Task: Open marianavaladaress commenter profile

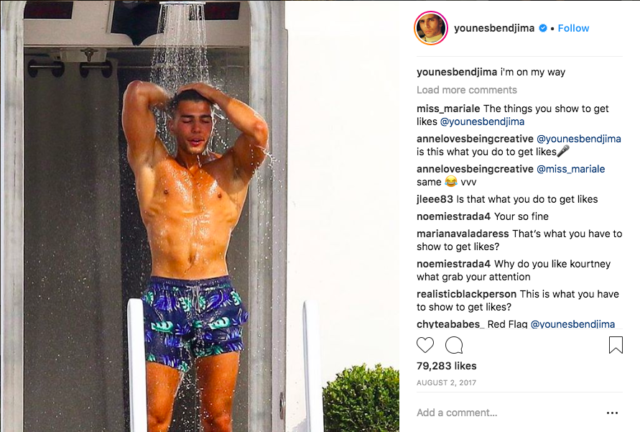Action: pyautogui.click(x=462, y=234)
